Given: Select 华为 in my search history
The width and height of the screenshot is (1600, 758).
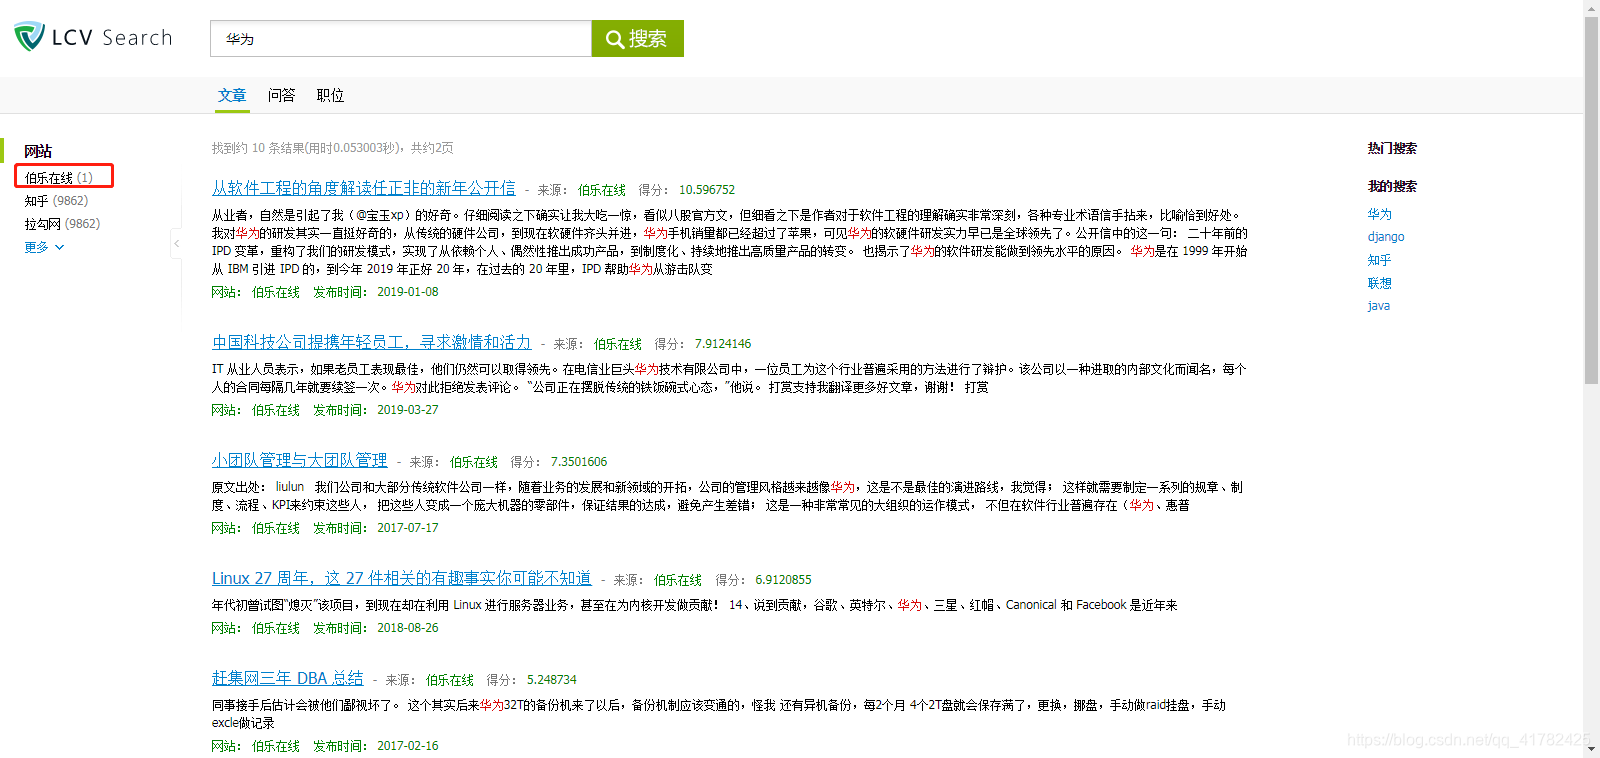Looking at the screenshot, I should tap(1379, 213).
